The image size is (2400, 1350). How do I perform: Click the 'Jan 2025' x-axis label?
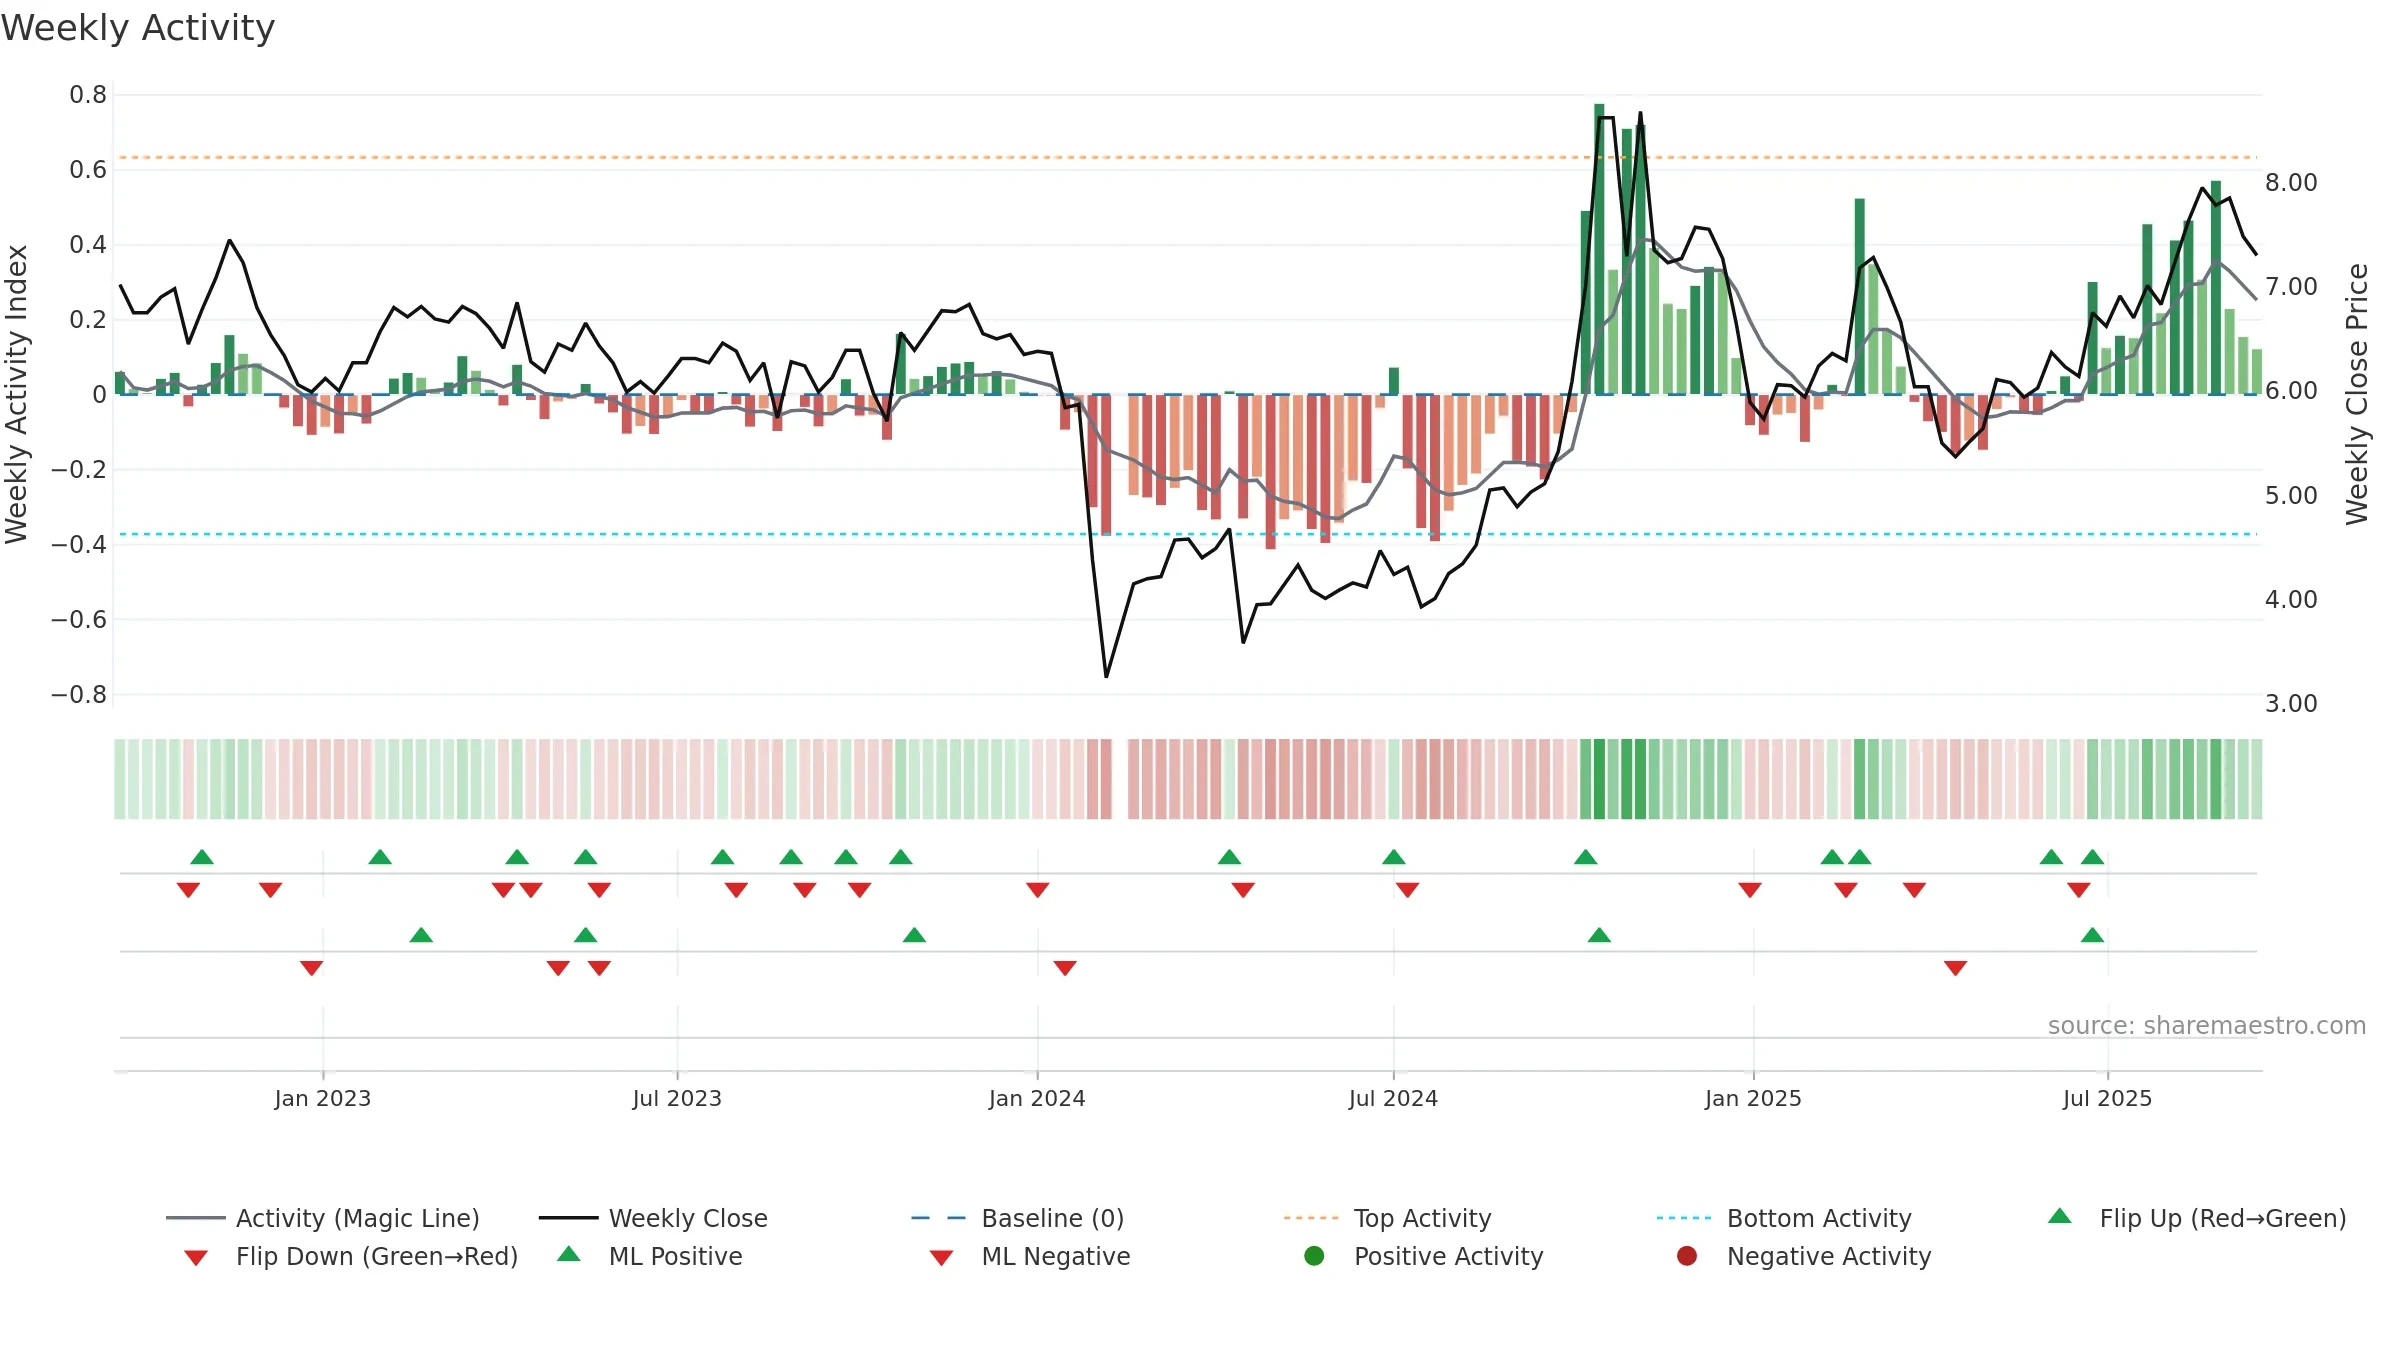(x=1753, y=1098)
